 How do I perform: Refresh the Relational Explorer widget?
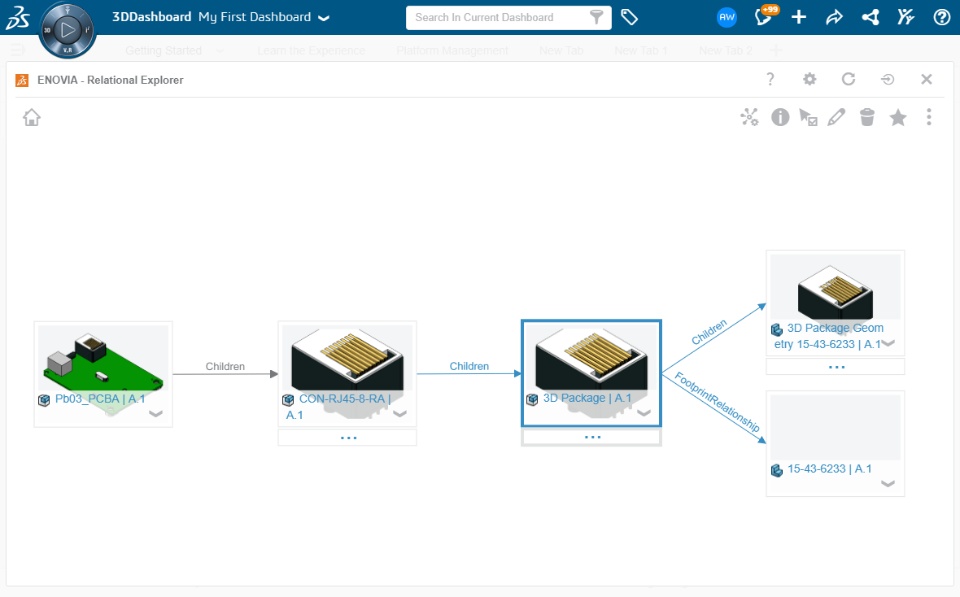click(x=848, y=79)
